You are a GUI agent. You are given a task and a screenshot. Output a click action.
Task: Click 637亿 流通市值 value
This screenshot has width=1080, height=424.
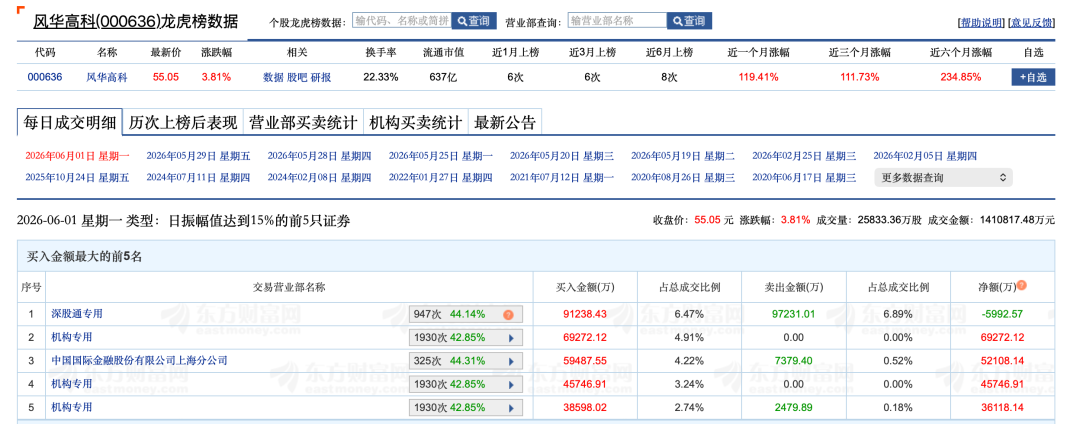pyautogui.click(x=444, y=77)
